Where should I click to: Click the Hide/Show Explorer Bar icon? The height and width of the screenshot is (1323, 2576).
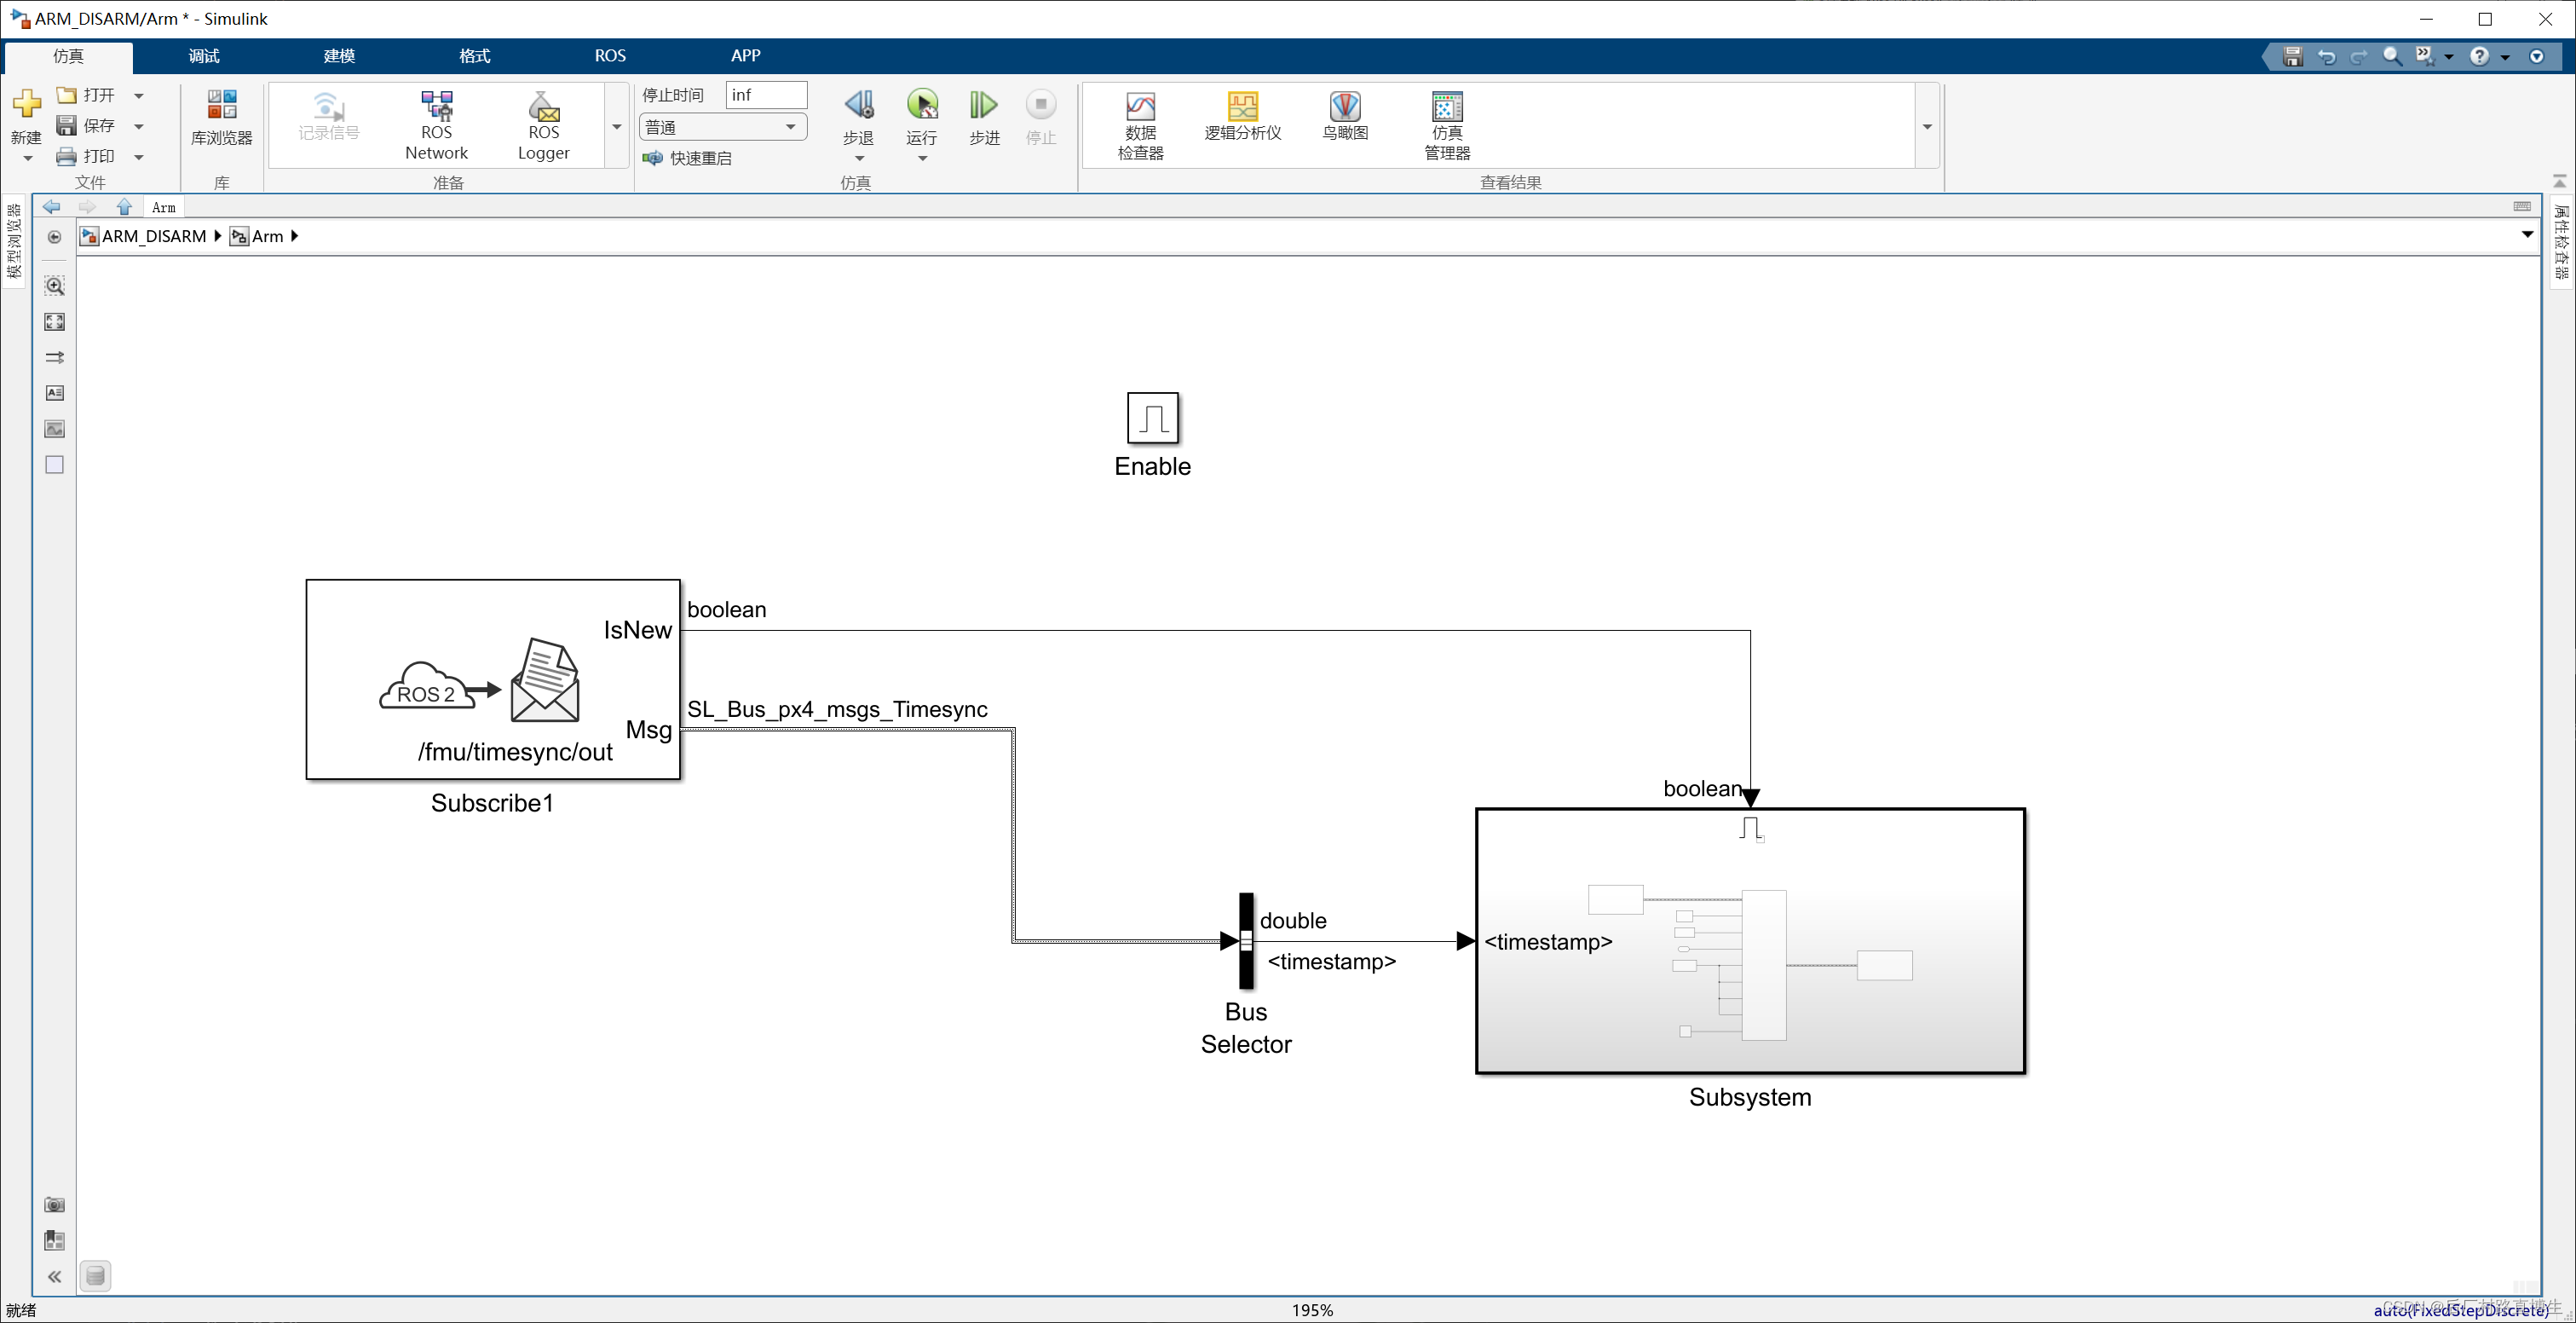coord(55,237)
